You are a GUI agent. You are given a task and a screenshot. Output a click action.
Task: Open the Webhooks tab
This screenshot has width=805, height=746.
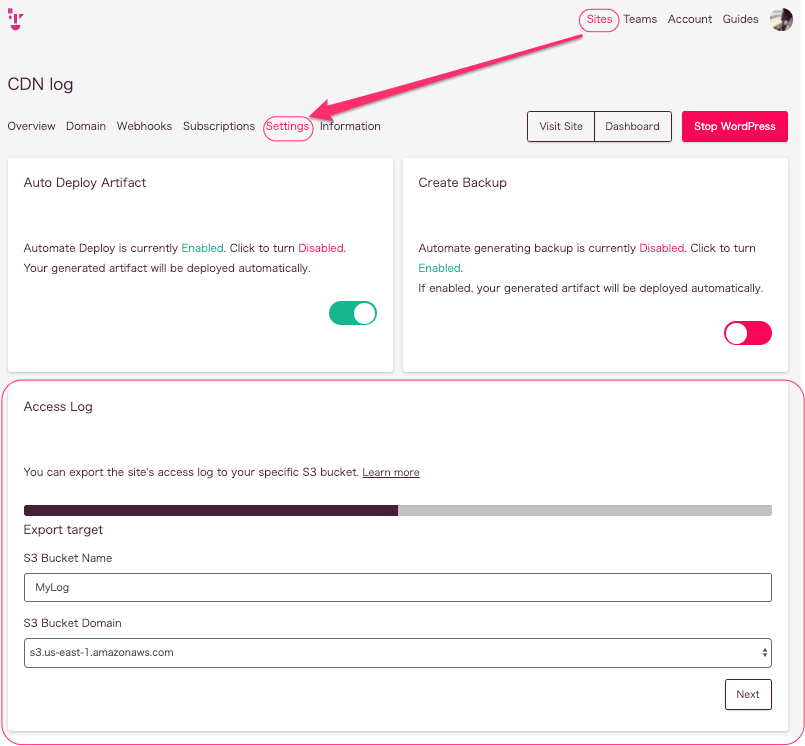(x=144, y=126)
